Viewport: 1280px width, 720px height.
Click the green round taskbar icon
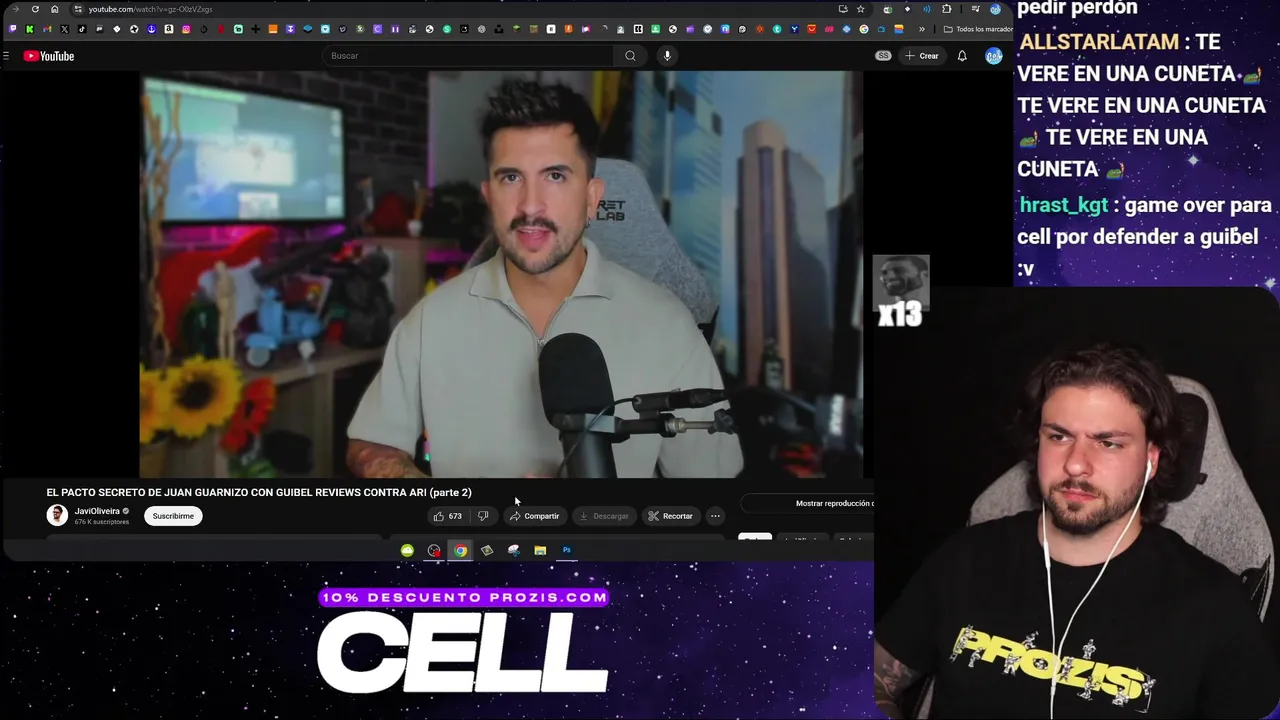point(407,550)
